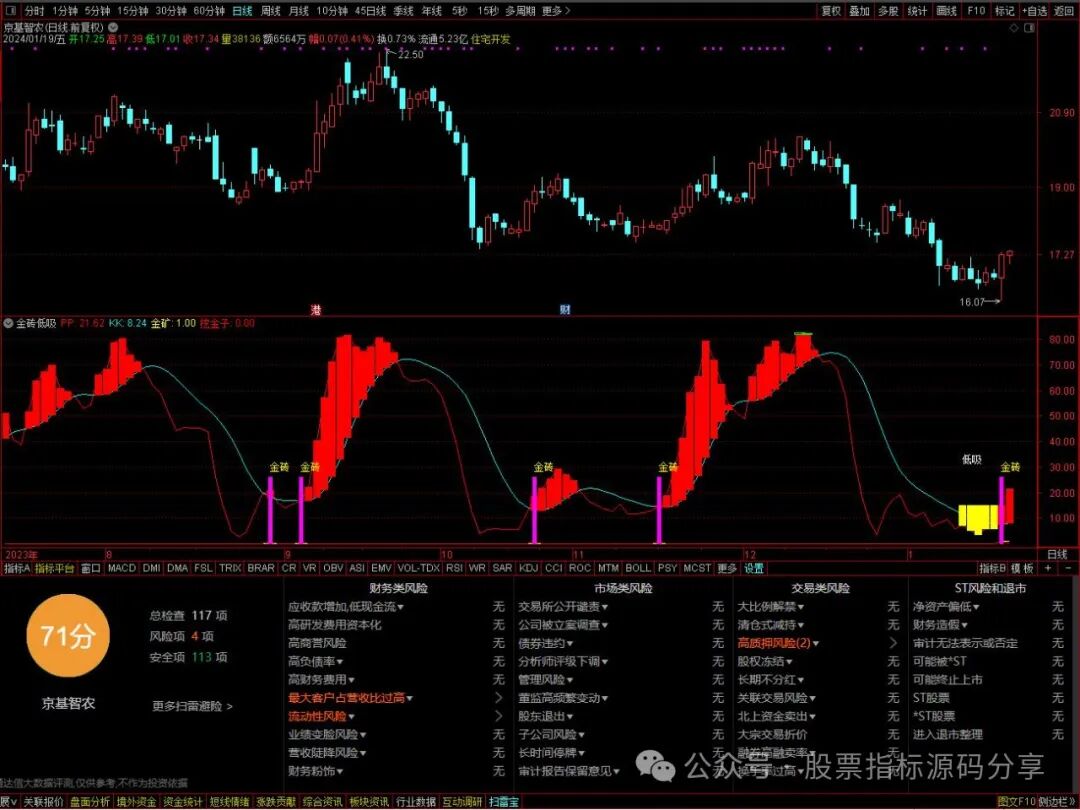This screenshot has width=1080, height=810.
Task: Click the window layout icon at top-left corner
Action: pyautogui.click(x=10, y=10)
